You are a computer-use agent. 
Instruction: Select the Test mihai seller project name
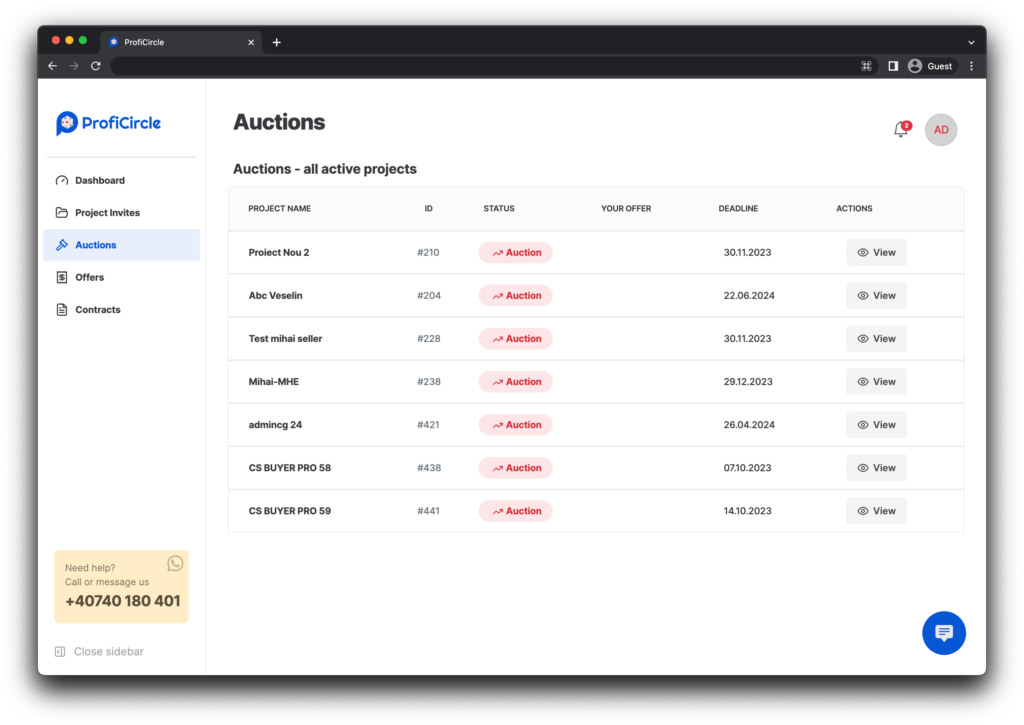pos(285,338)
